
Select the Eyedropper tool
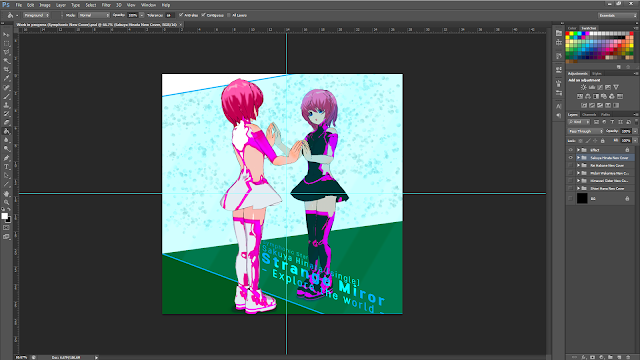[7, 78]
